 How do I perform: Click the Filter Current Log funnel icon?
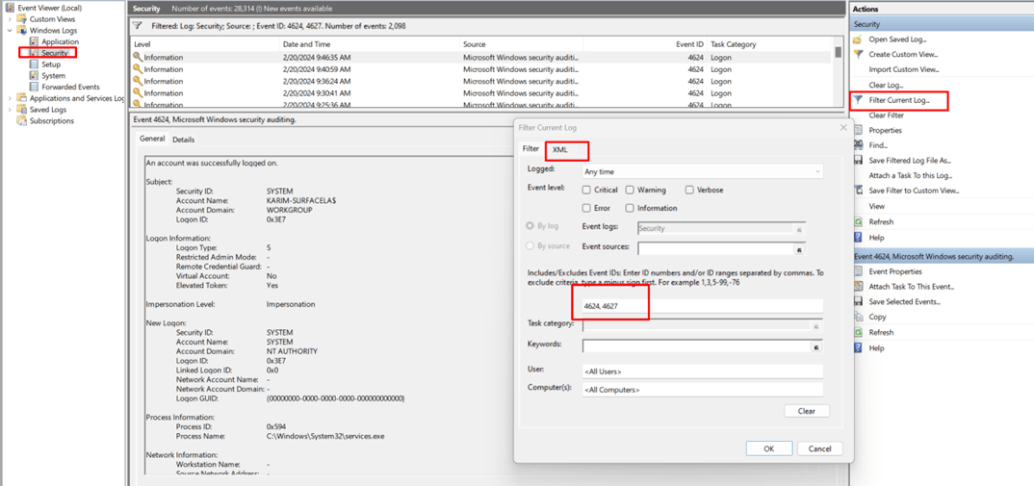click(858, 101)
